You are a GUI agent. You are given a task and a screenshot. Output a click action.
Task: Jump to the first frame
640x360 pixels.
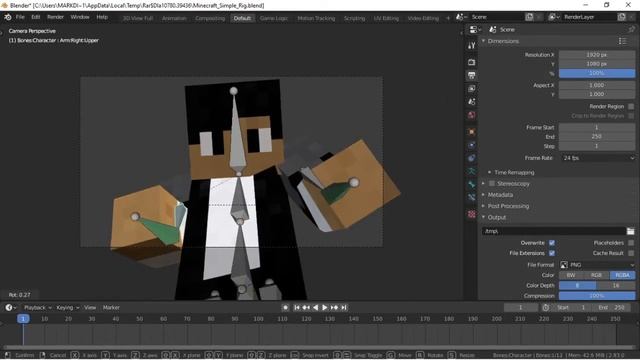tap(297, 307)
